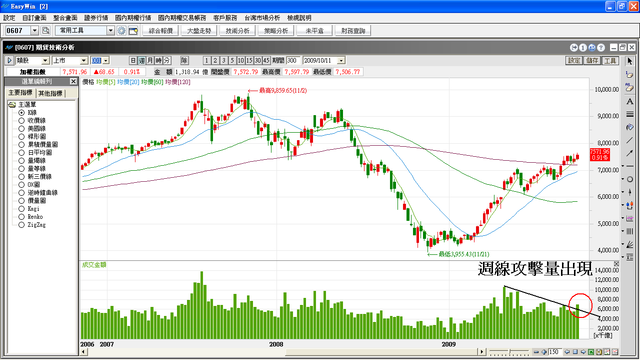Click the 除 button in chart toolbar
The width and height of the screenshot is (640, 360).
[x=184, y=60]
